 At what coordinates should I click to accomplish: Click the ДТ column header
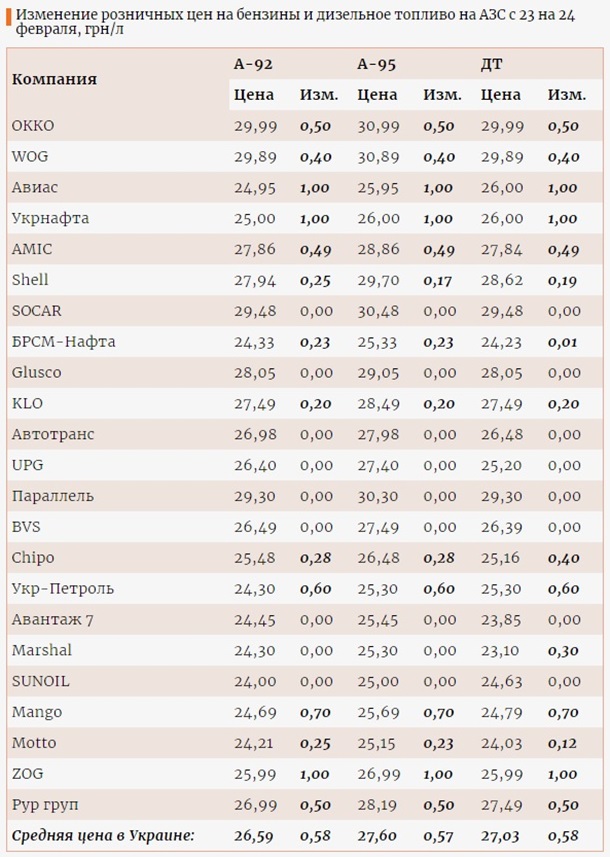click(x=492, y=64)
